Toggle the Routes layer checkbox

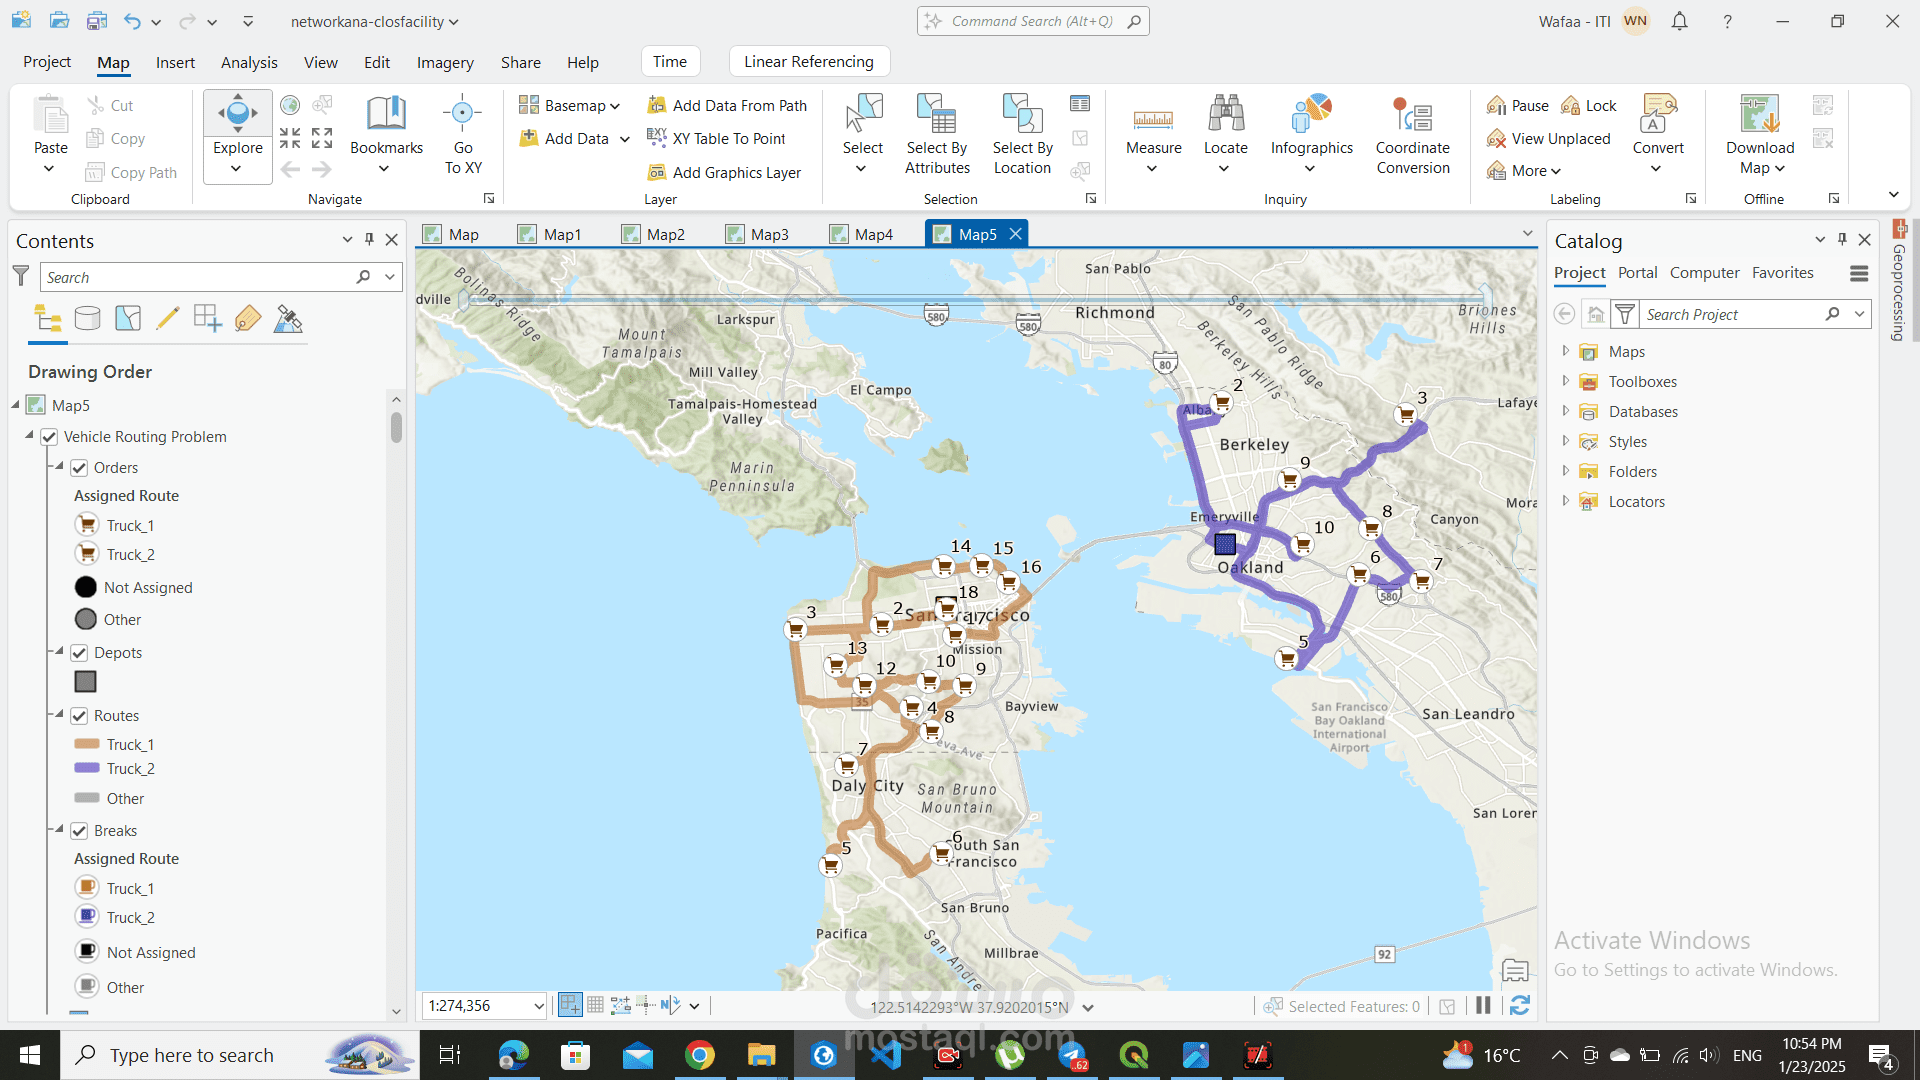pyautogui.click(x=79, y=716)
